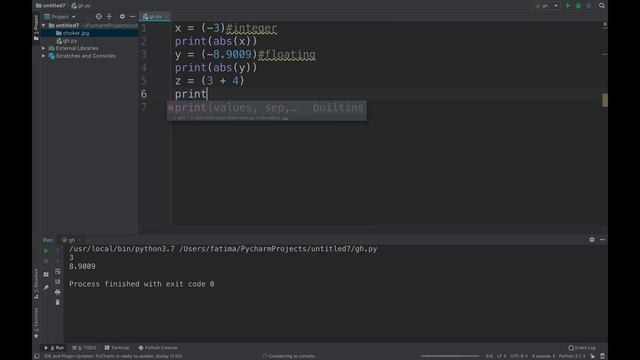Image resolution: width=640 pixels, height=360 pixels.
Task: Open UTF-8 encoding selector
Action: (x=518, y=356)
